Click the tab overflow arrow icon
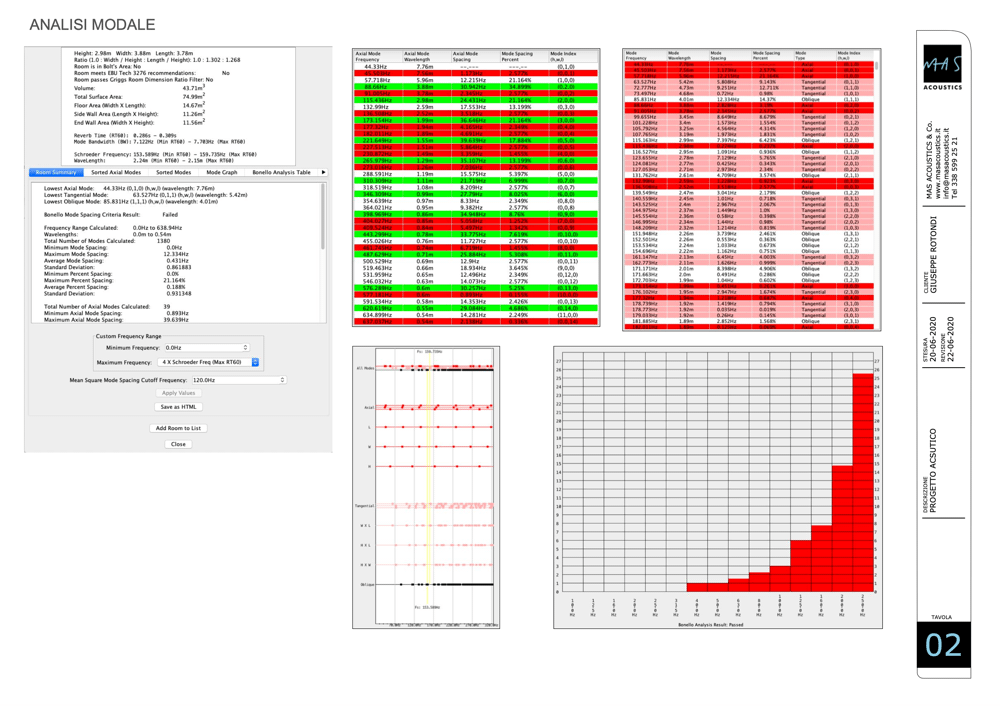 [323, 172]
